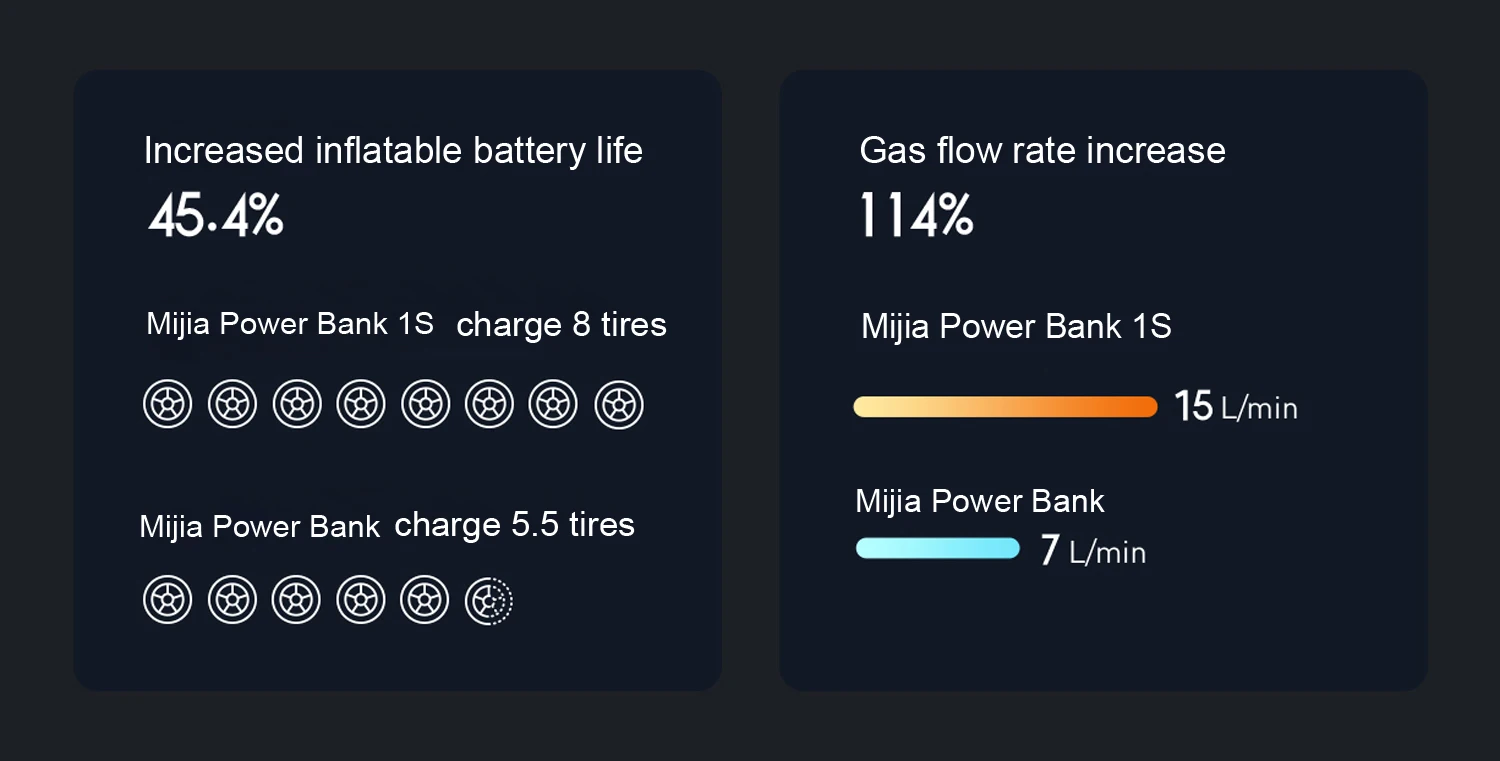Click "Mijia Power Bank 1S" label above the orange bar
The width and height of the screenshot is (1500, 761).
tap(1016, 327)
